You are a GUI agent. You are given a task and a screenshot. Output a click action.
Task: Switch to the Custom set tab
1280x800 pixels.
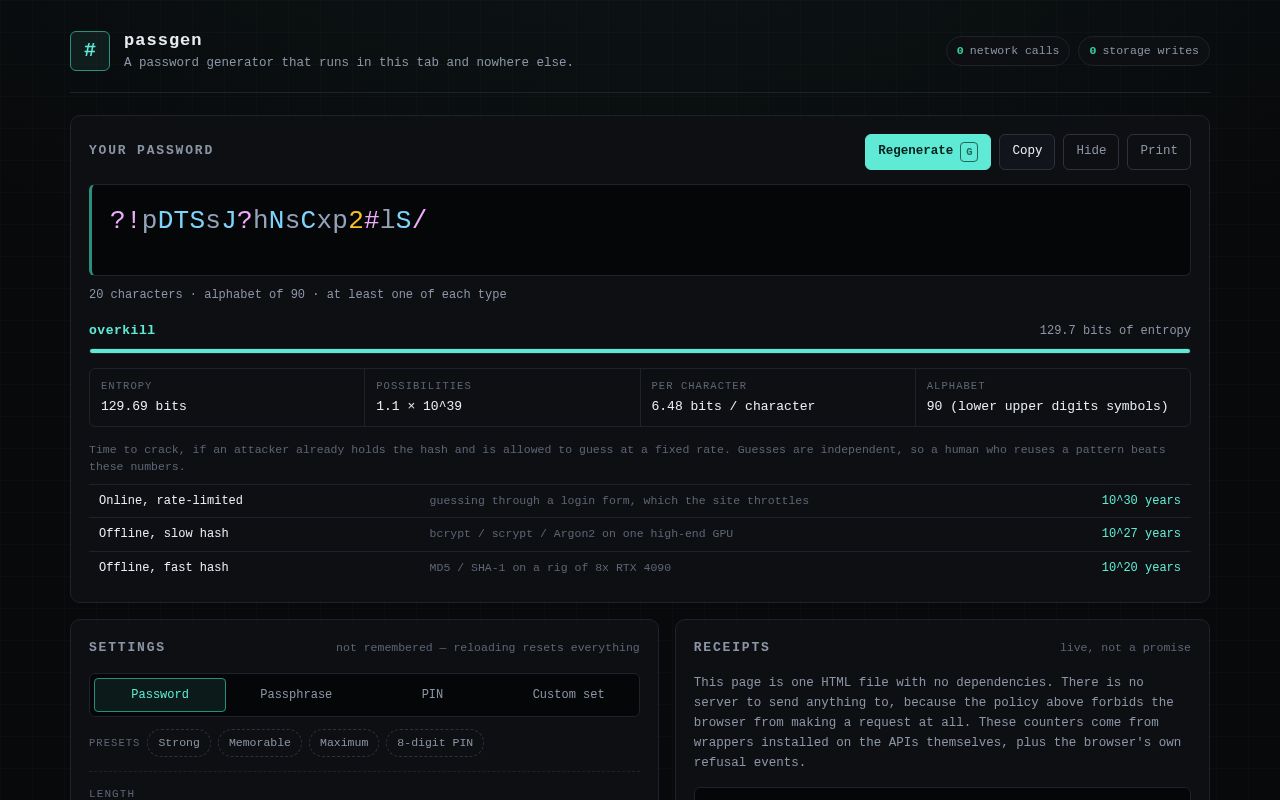(x=568, y=695)
